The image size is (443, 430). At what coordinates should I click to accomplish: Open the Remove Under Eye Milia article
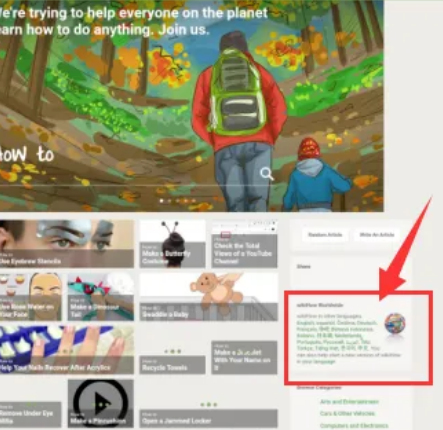point(31,415)
